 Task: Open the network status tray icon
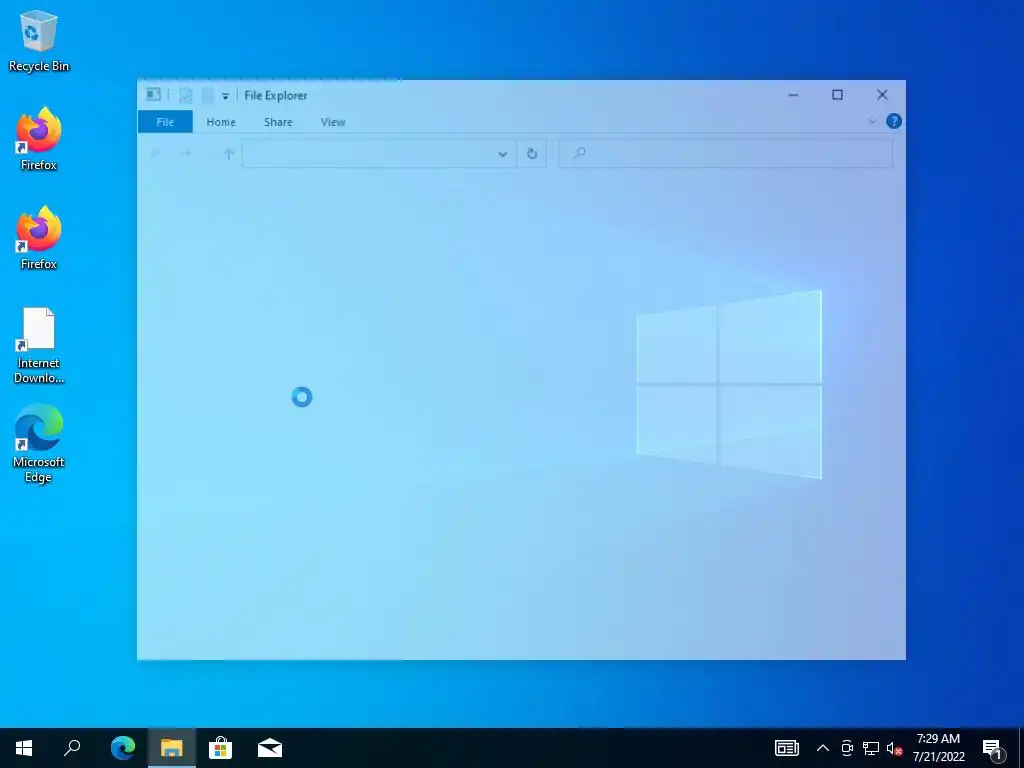(871, 748)
